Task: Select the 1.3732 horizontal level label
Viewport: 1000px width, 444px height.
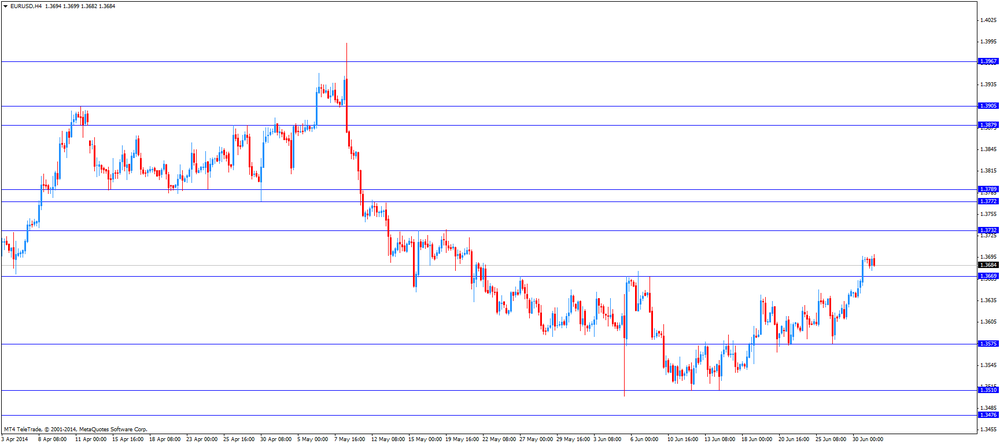Action: click(987, 230)
